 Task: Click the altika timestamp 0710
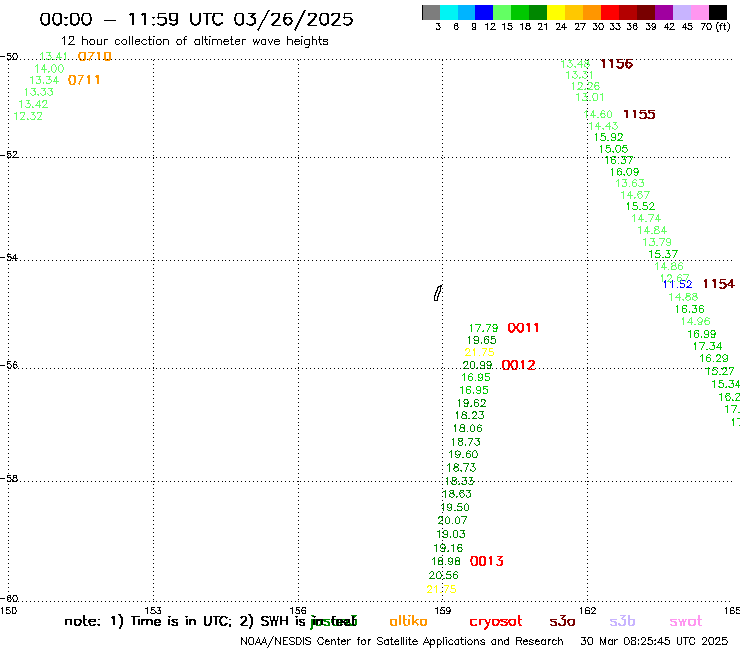[94, 57]
